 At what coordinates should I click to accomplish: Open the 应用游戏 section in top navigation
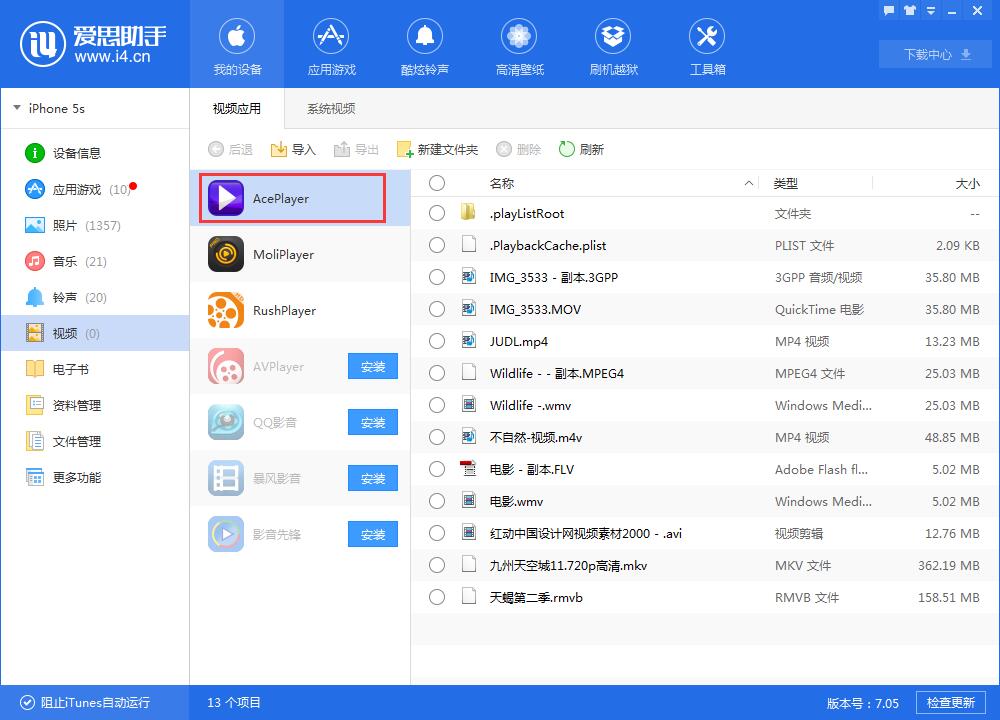331,45
